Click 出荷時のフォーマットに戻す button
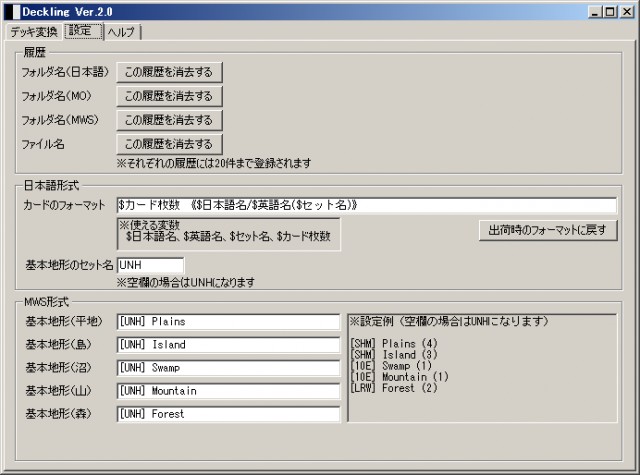640x475 pixels. point(548,231)
